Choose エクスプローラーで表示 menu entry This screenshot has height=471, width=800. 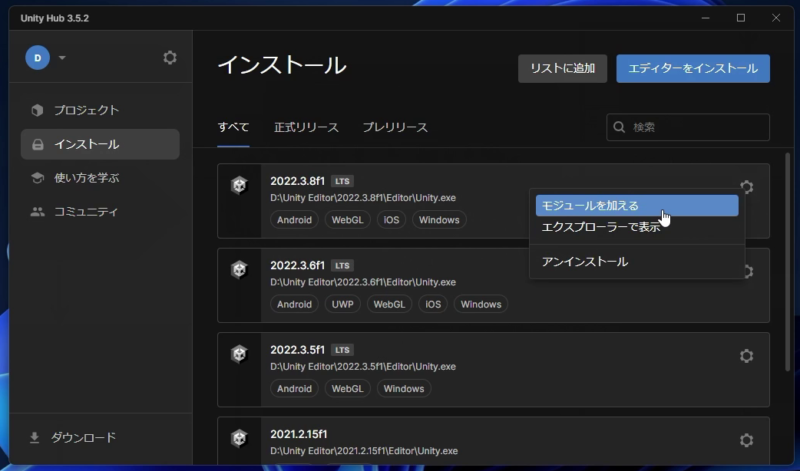[600, 227]
